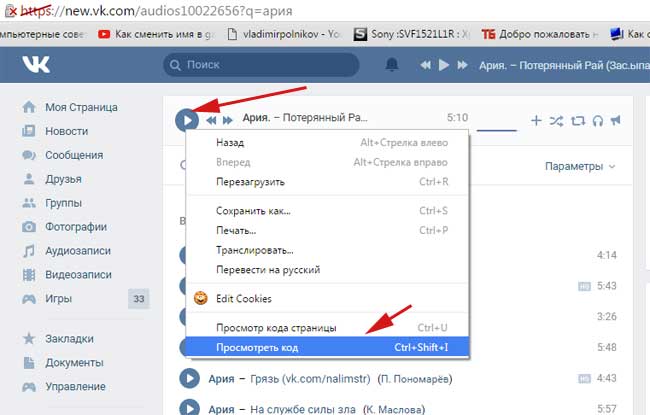Image resolution: width=650 pixels, height=415 pixels.
Task: Open the notifications bell
Action: 392,65
